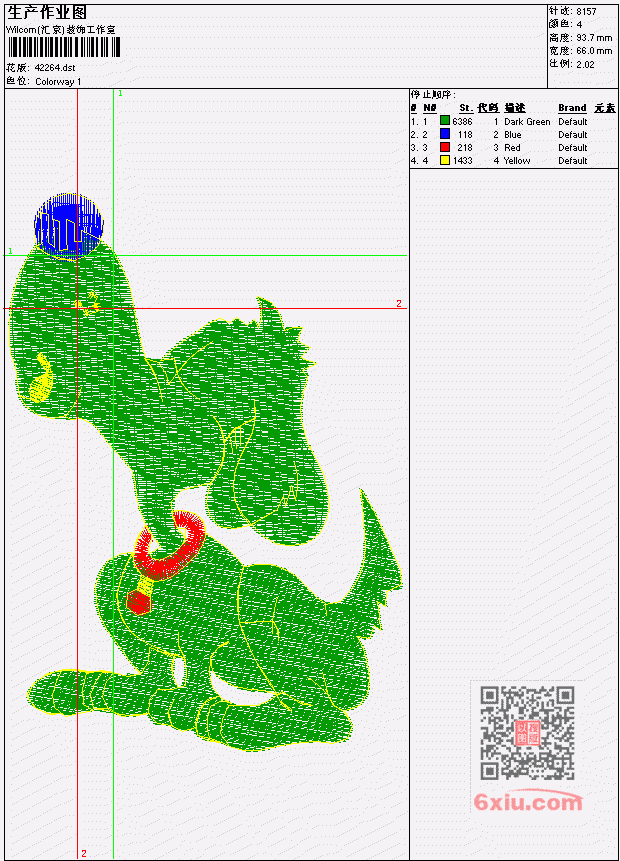Click the scale value 2.02

pos(585,64)
